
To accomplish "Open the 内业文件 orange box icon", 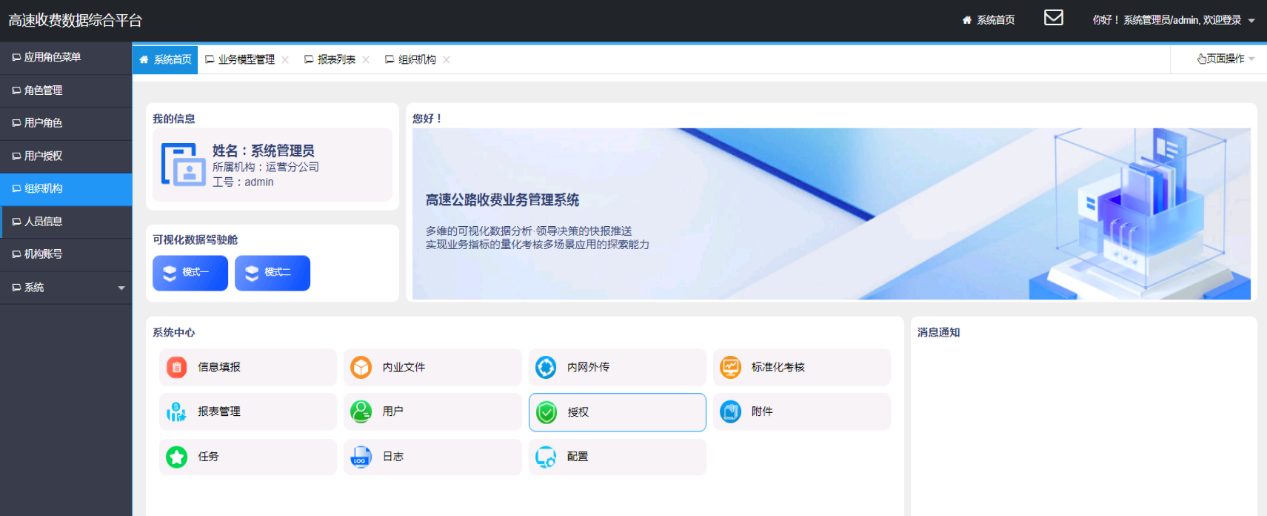I will [x=361, y=367].
